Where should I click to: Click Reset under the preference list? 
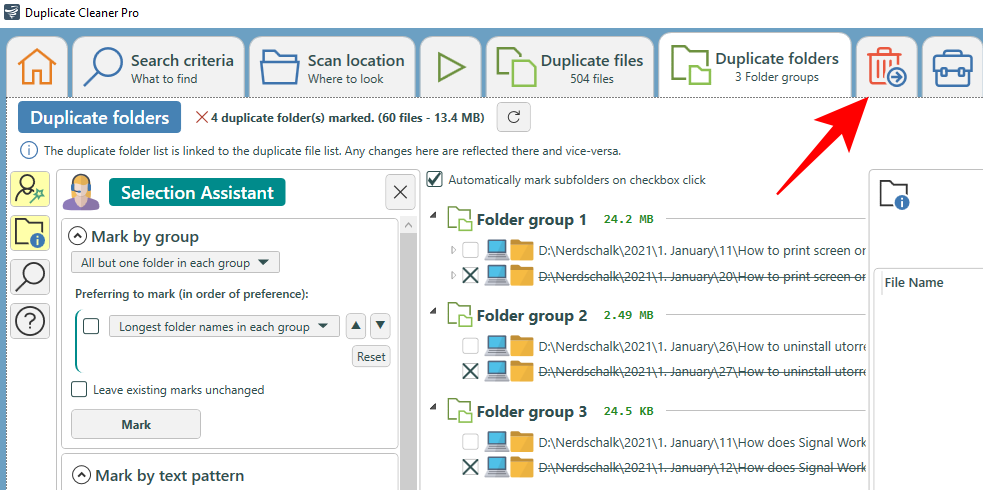click(371, 357)
